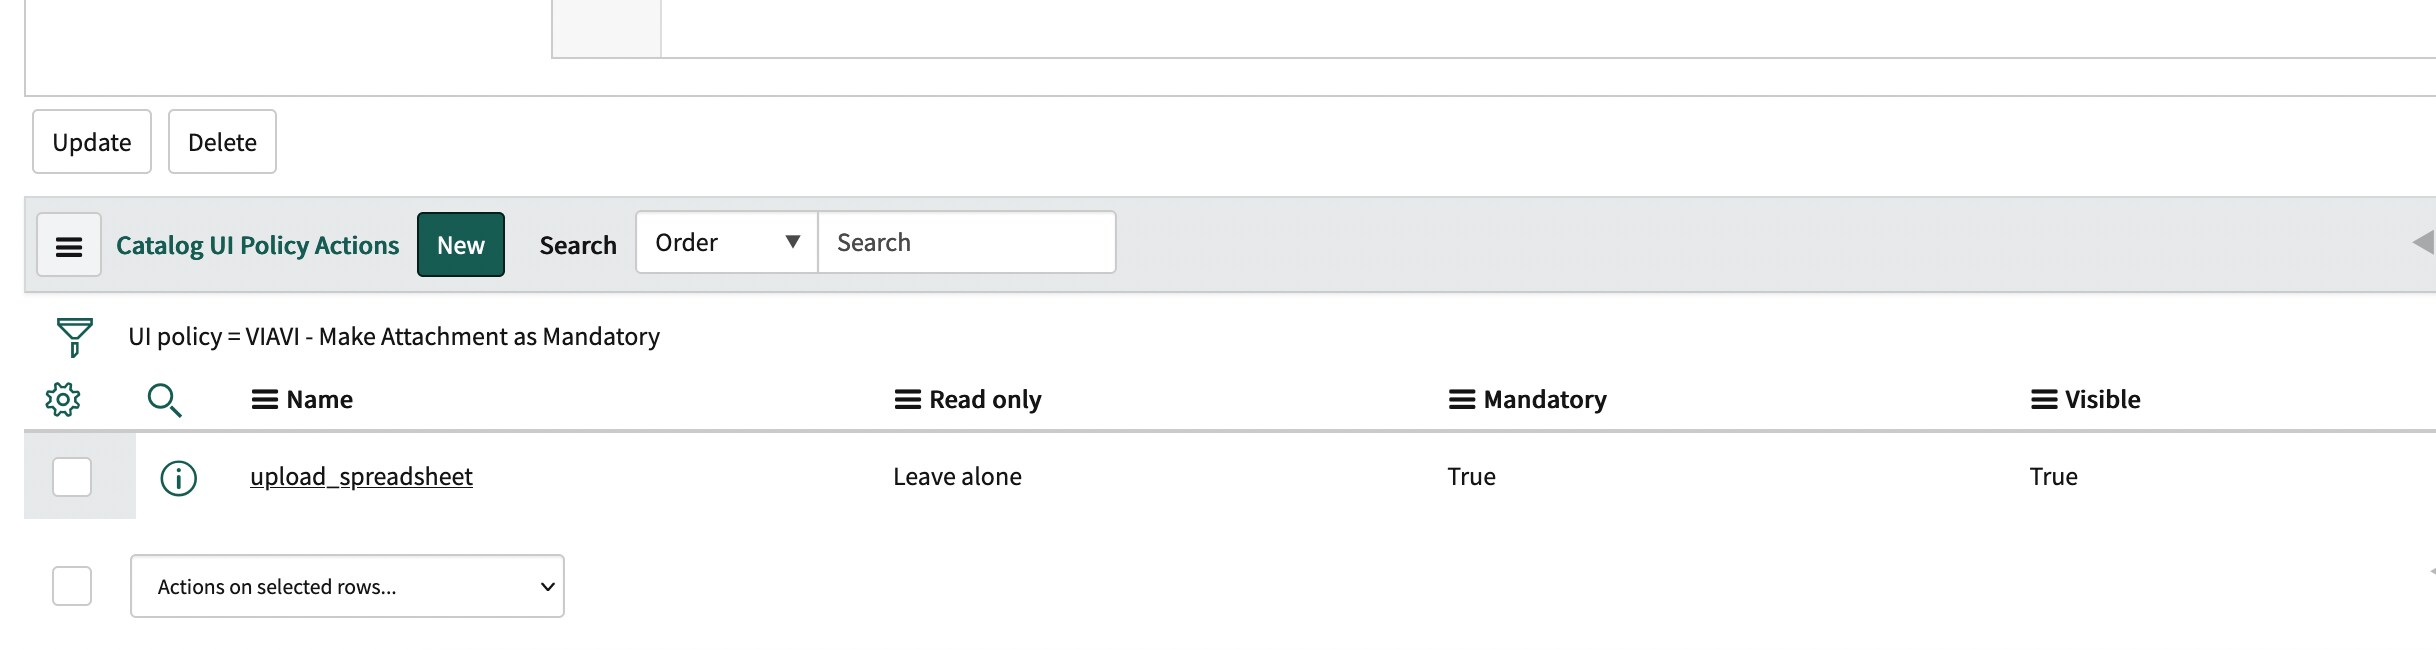Select the checkbox for the upload_spreadsheet row
This screenshot has height=650, width=2436.
point(71,477)
